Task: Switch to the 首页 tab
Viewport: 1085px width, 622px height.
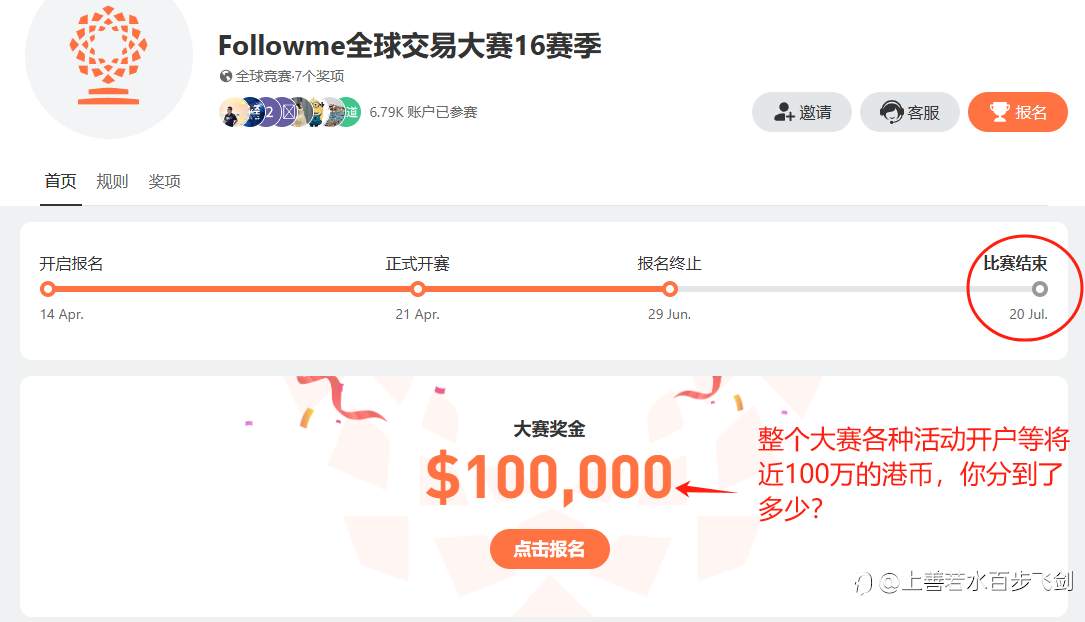Action: [61, 181]
